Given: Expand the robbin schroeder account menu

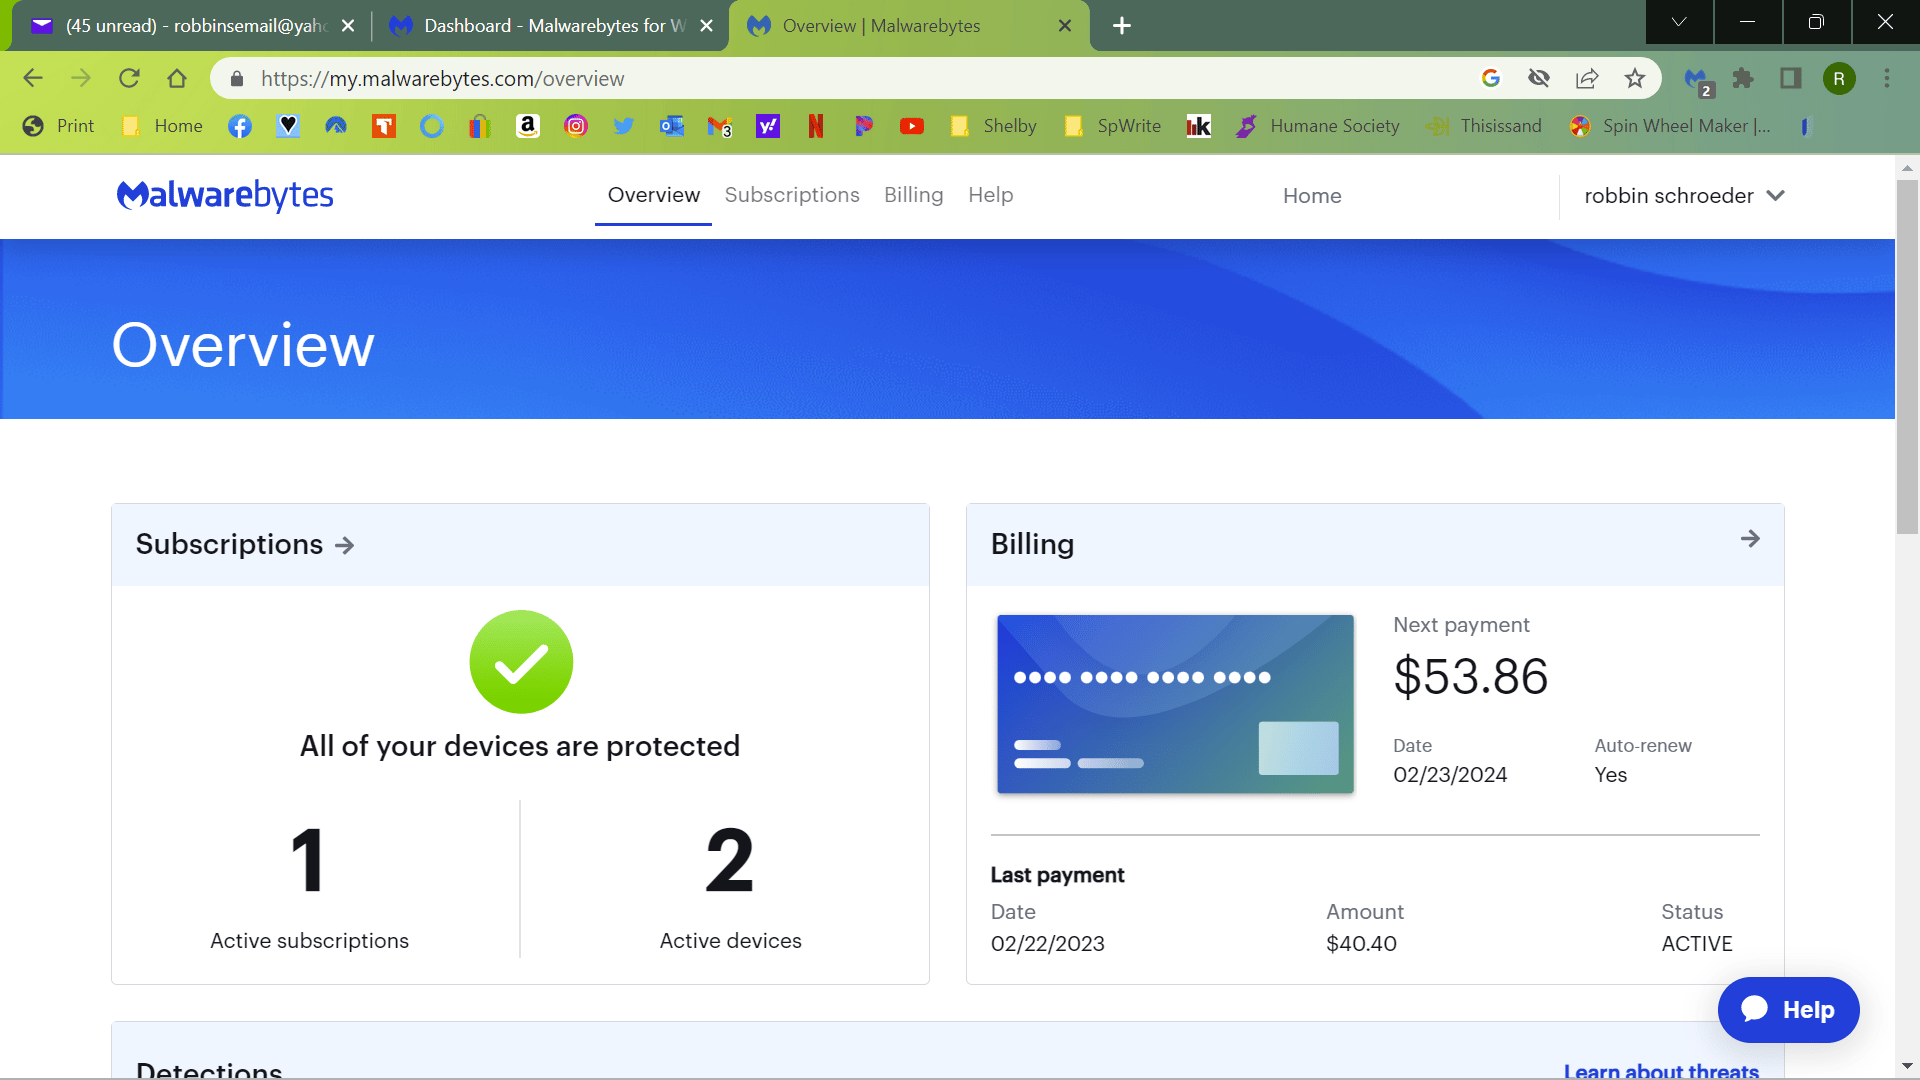Looking at the screenshot, I should click(1684, 196).
